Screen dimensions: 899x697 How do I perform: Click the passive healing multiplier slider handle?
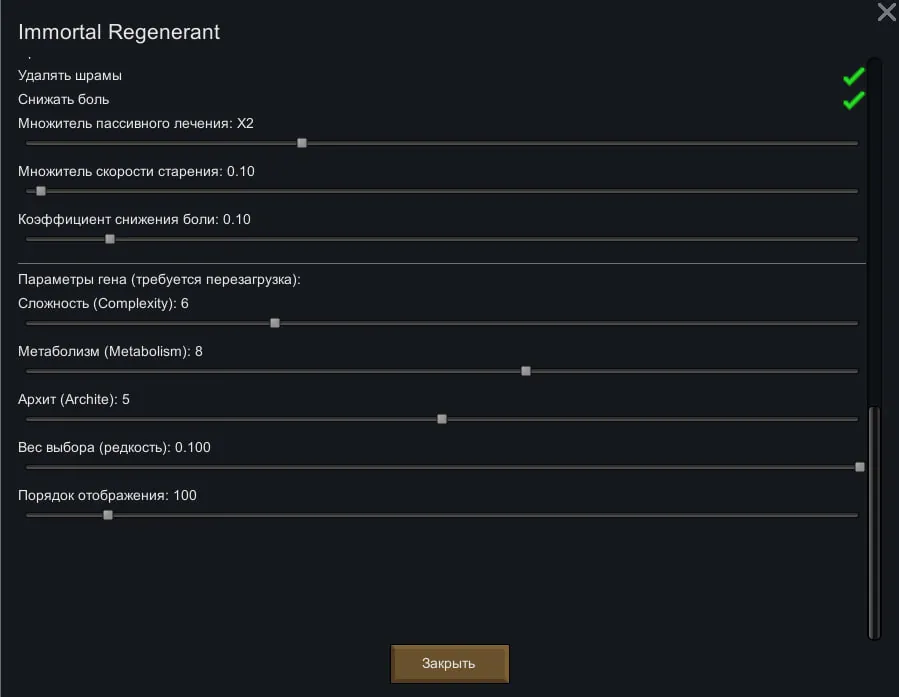point(302,143)
